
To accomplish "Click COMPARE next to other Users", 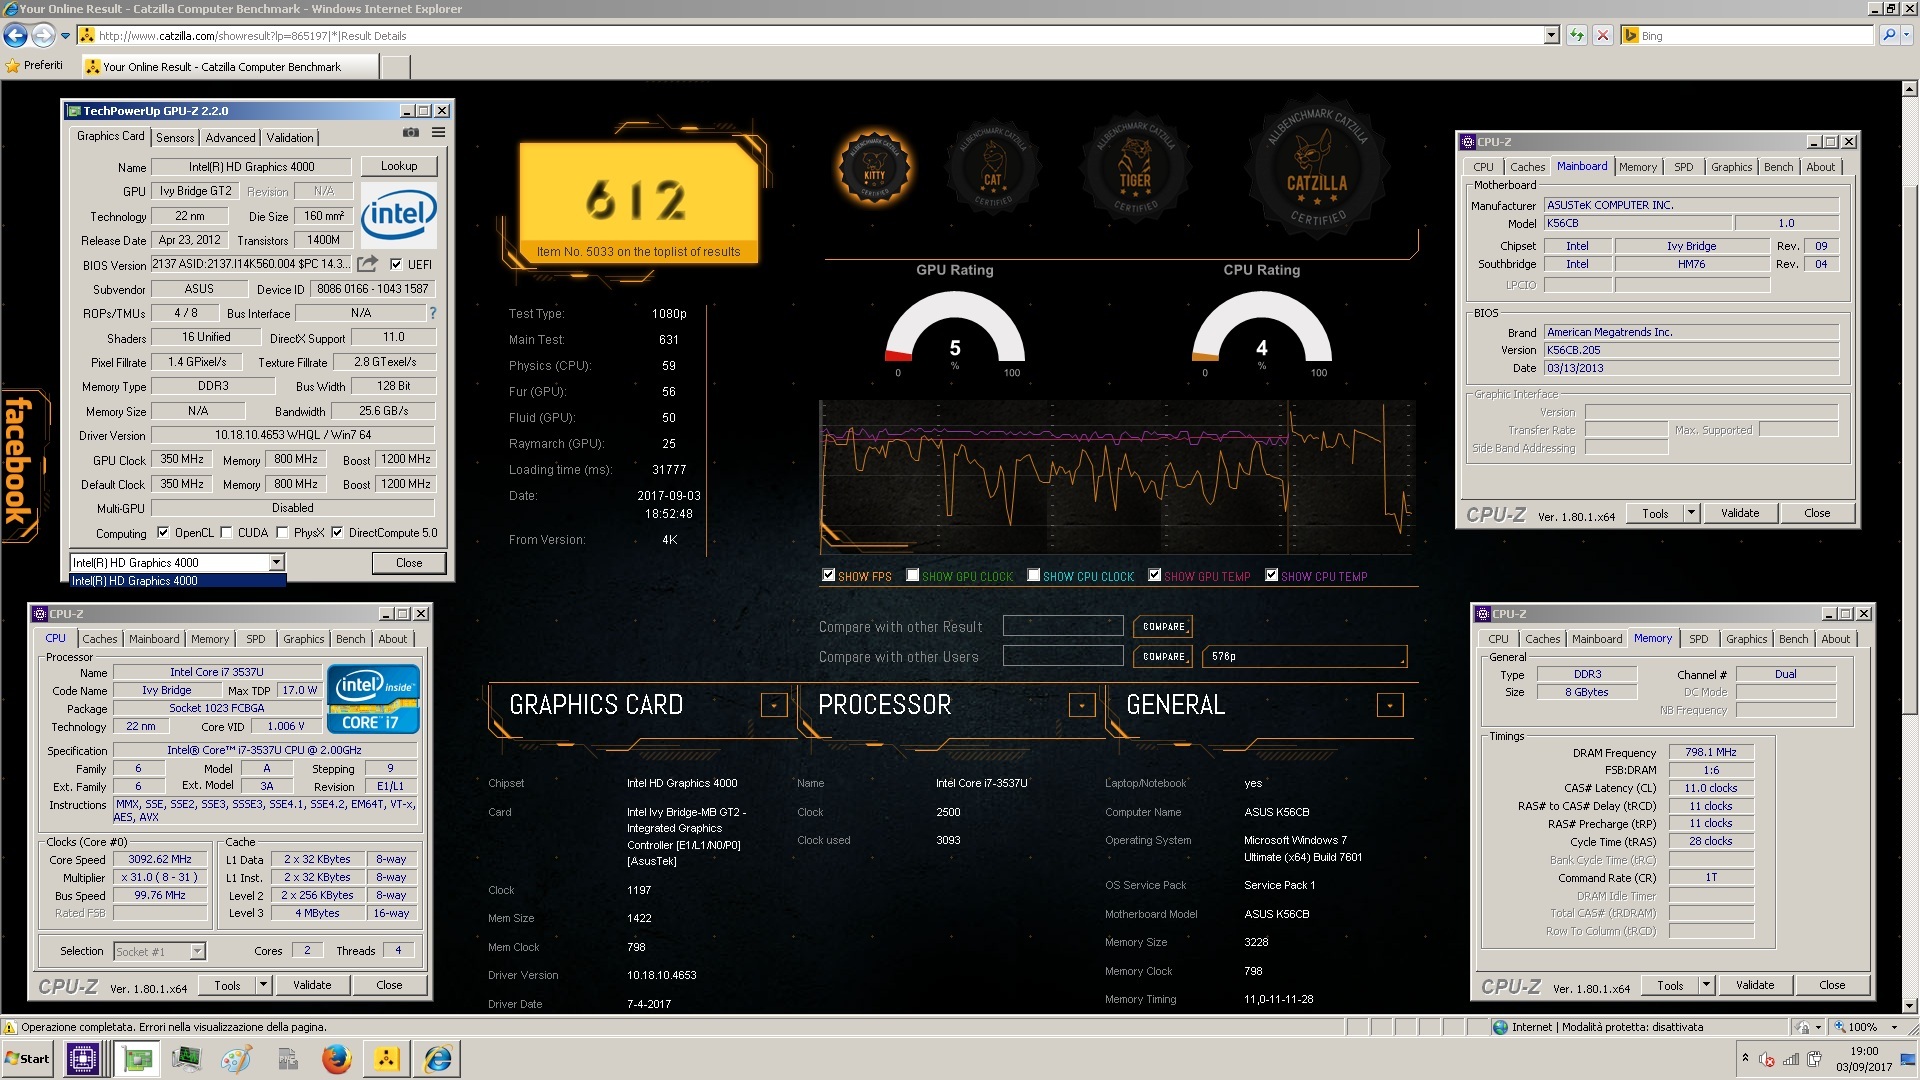I will point(1163,657).
